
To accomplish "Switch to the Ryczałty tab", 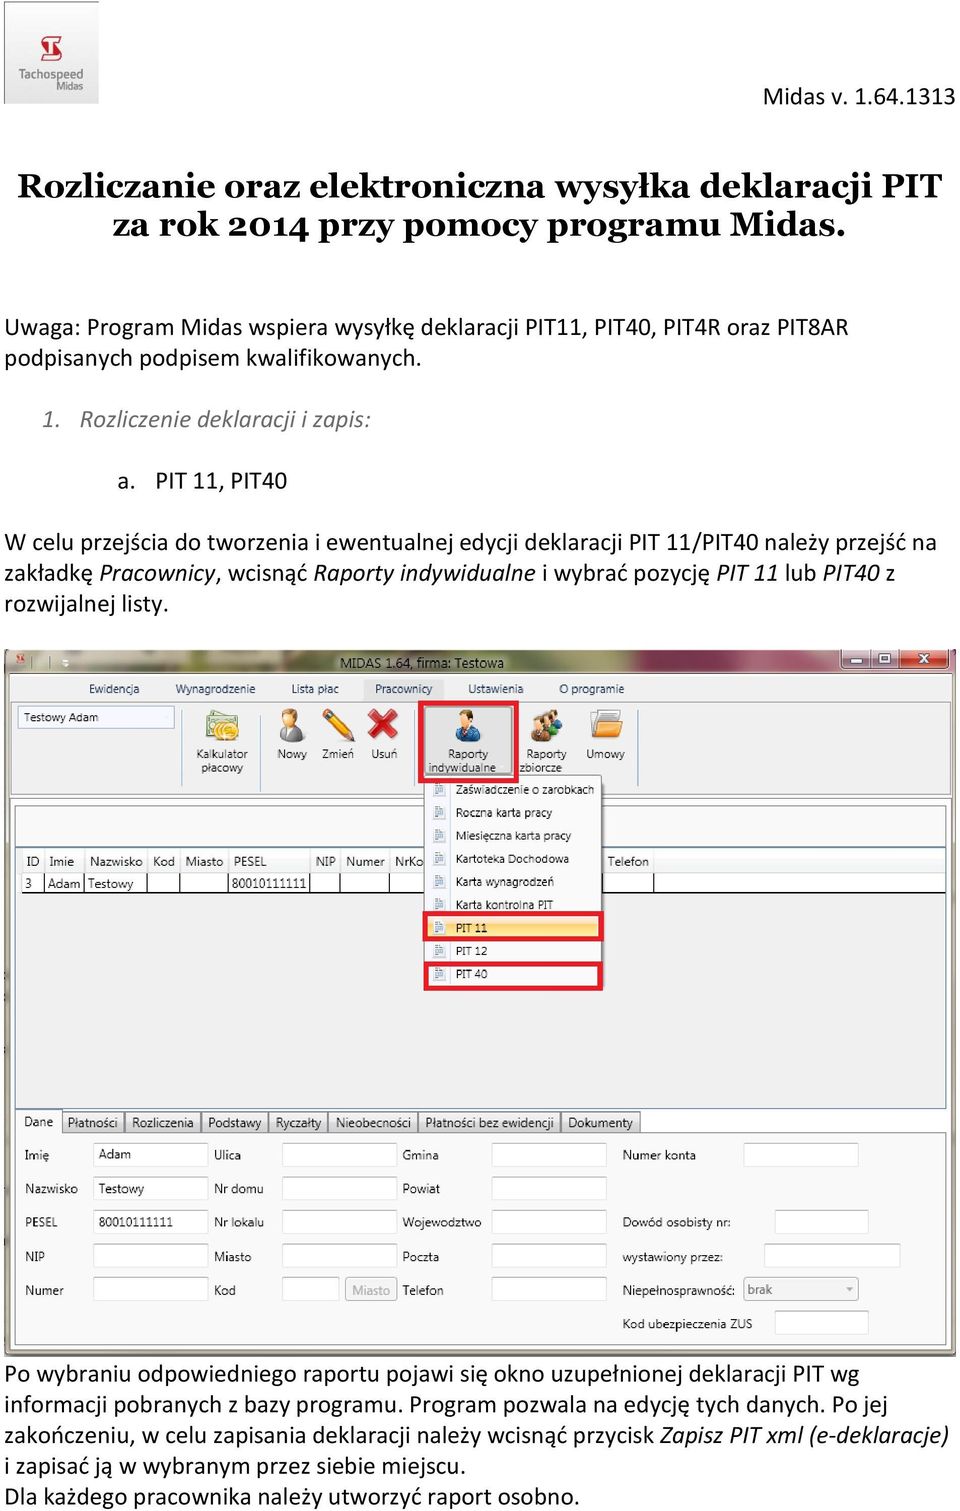I will tap(298, 1123).
